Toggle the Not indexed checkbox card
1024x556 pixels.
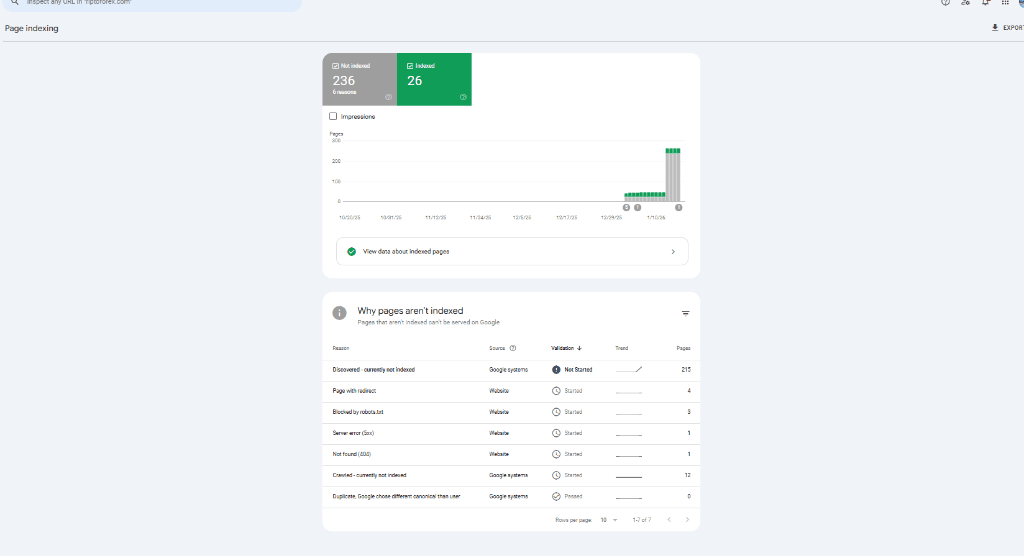(x=335, y=65)
